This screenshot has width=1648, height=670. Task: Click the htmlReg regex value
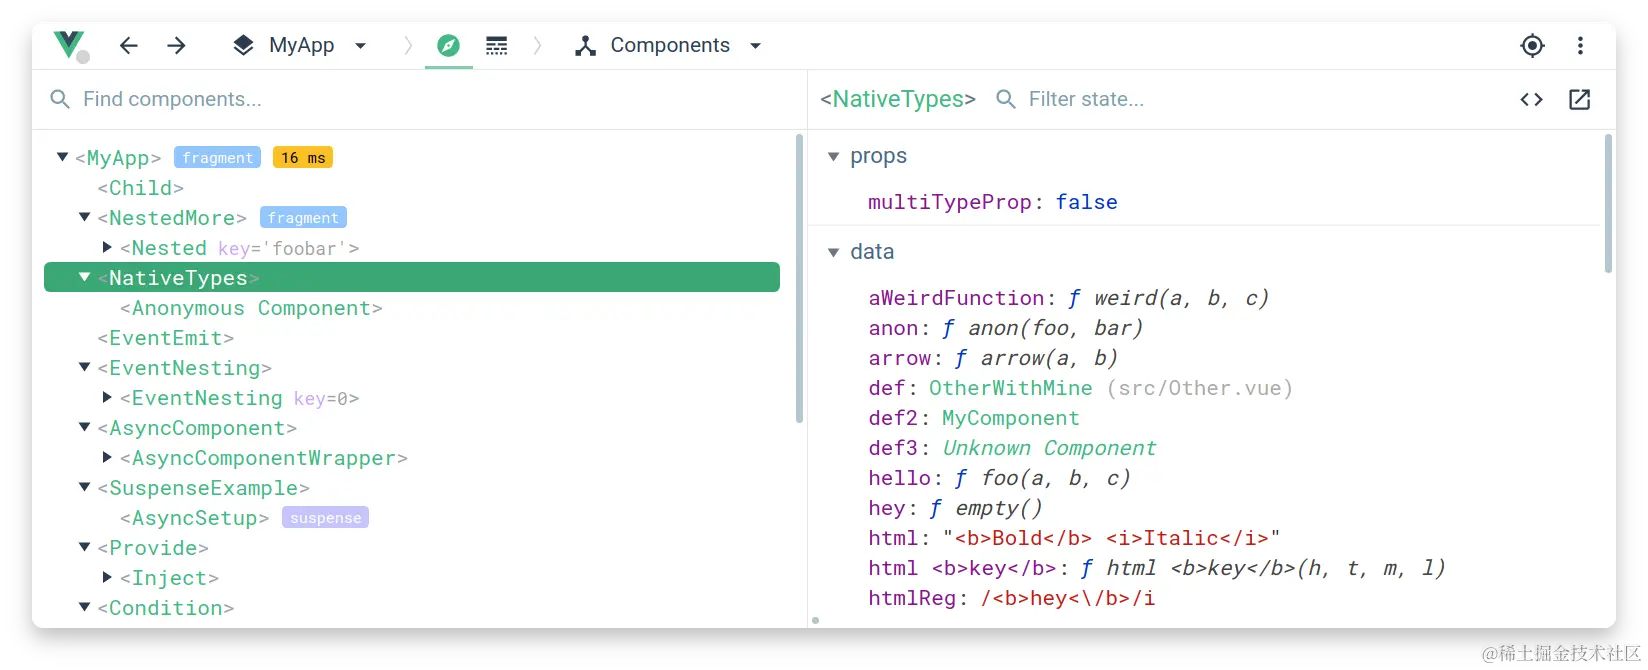coord(1068,598)
